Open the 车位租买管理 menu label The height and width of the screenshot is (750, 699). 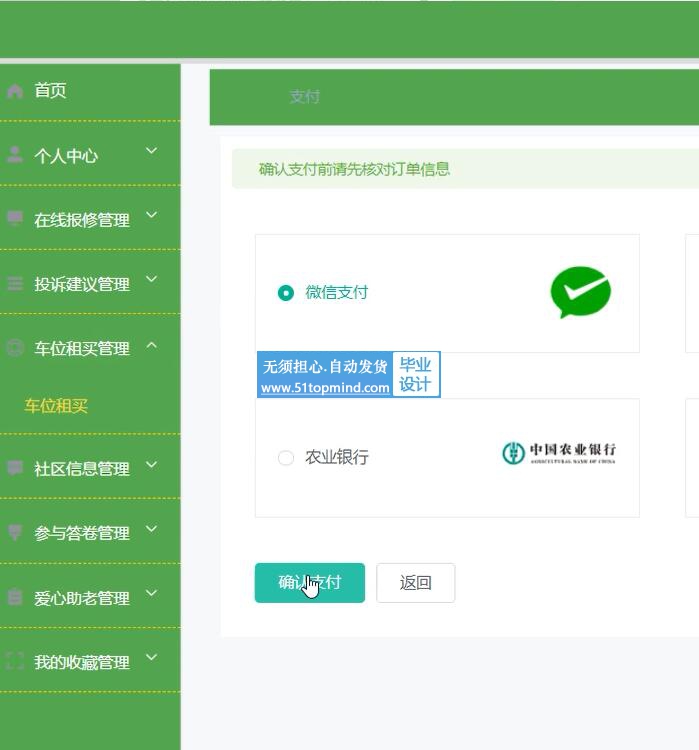[x=82, y=349]
